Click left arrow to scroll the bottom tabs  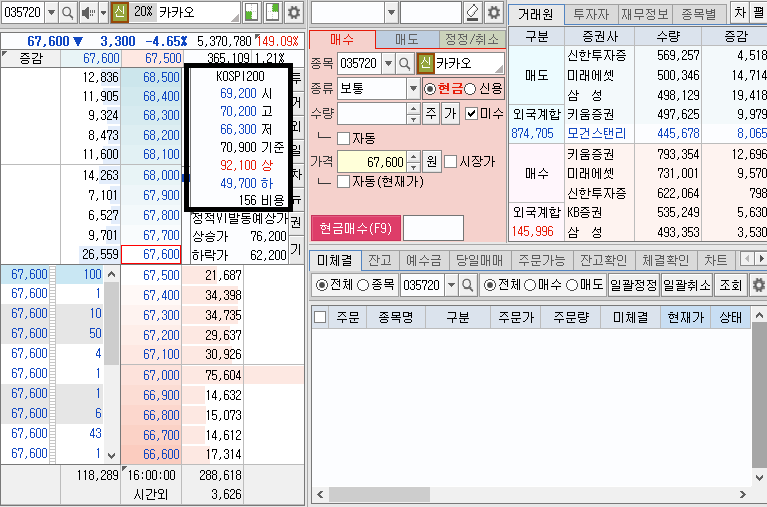(746, 259)
